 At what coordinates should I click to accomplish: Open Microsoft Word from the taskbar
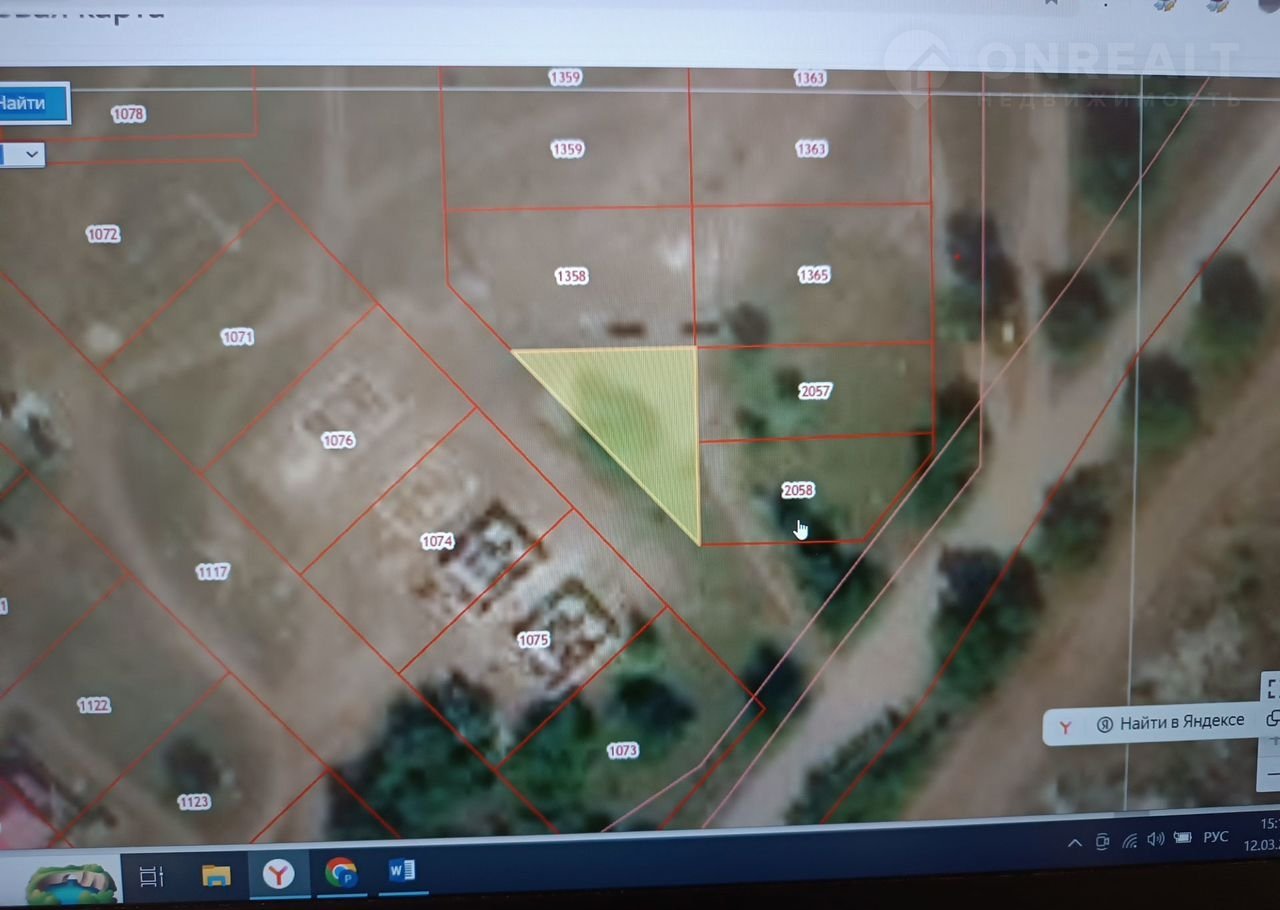402,871
